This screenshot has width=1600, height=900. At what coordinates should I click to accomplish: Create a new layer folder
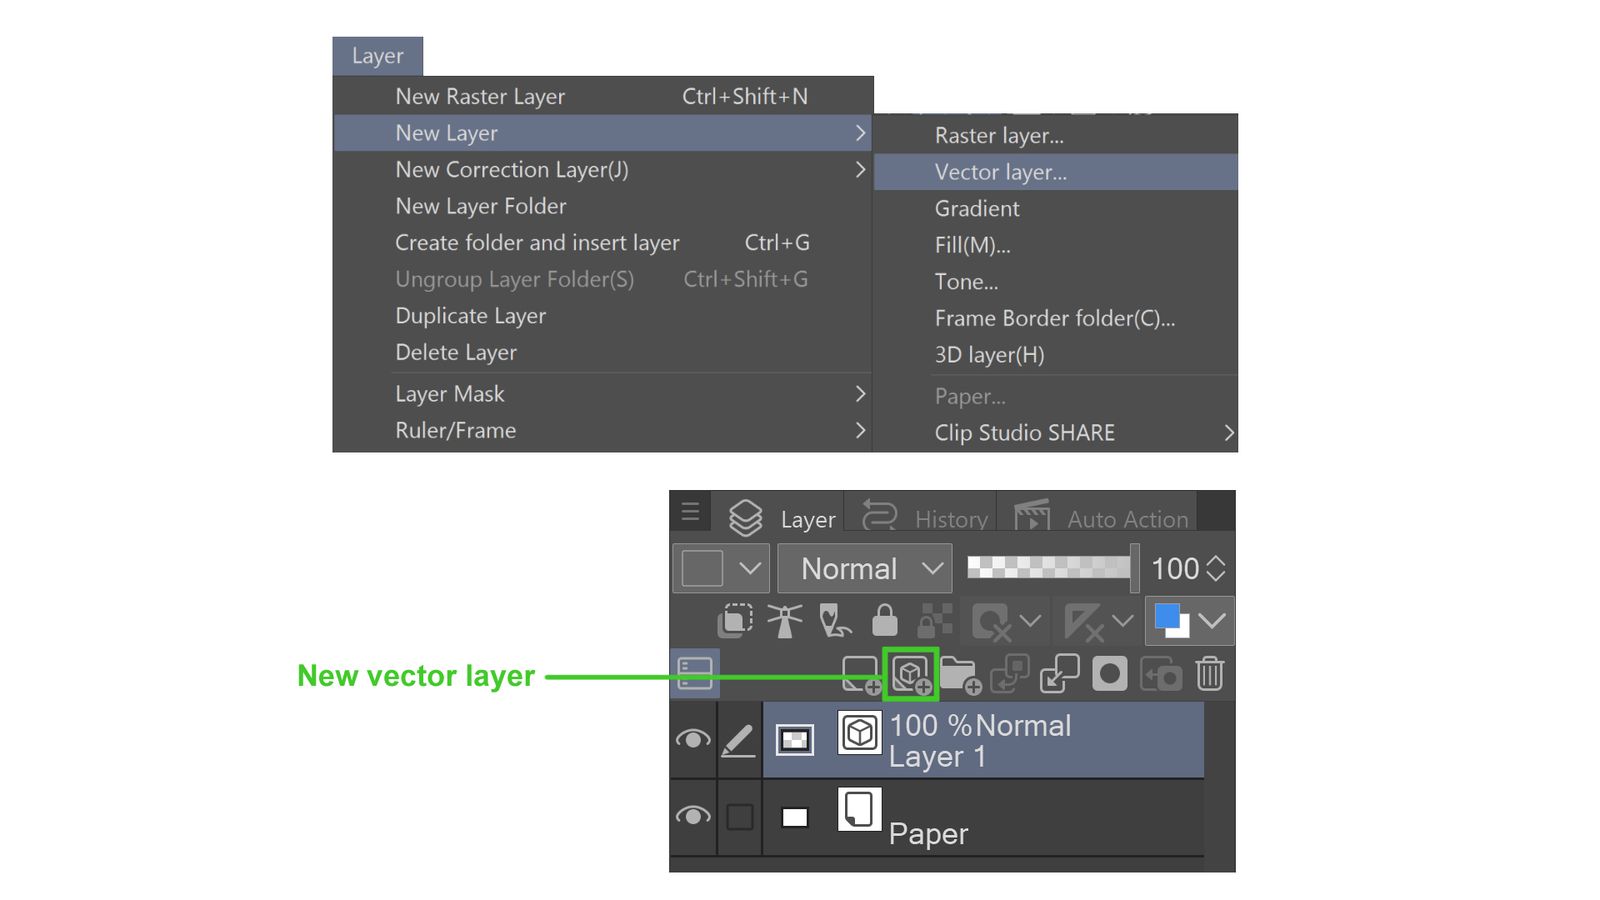pos(960,674)
